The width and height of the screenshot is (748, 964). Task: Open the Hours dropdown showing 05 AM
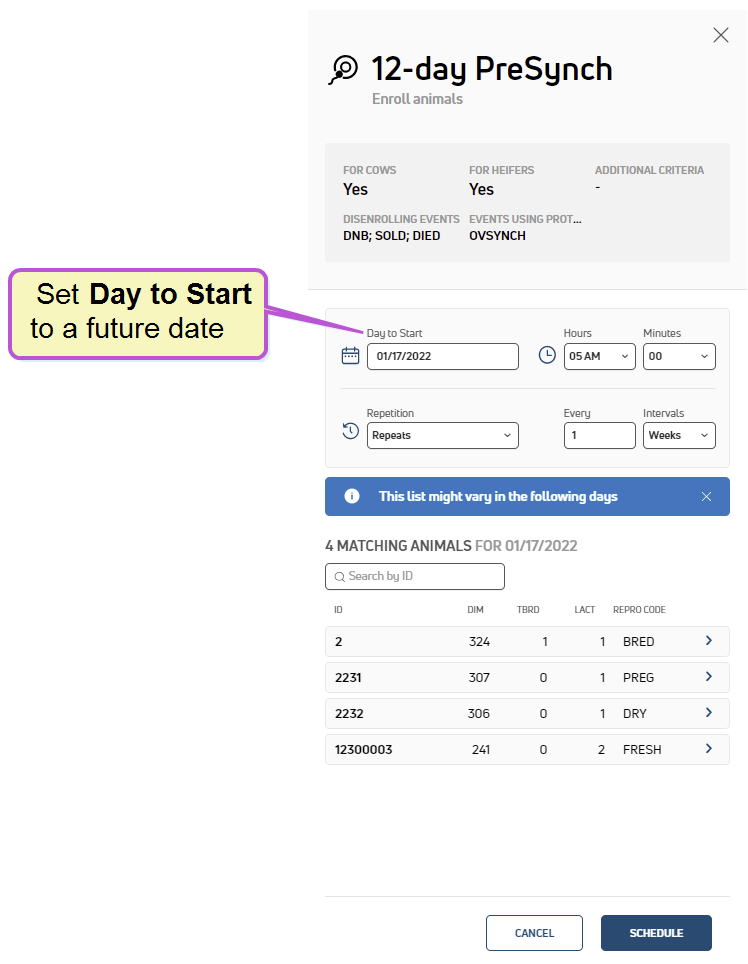(x=599, y=357)
